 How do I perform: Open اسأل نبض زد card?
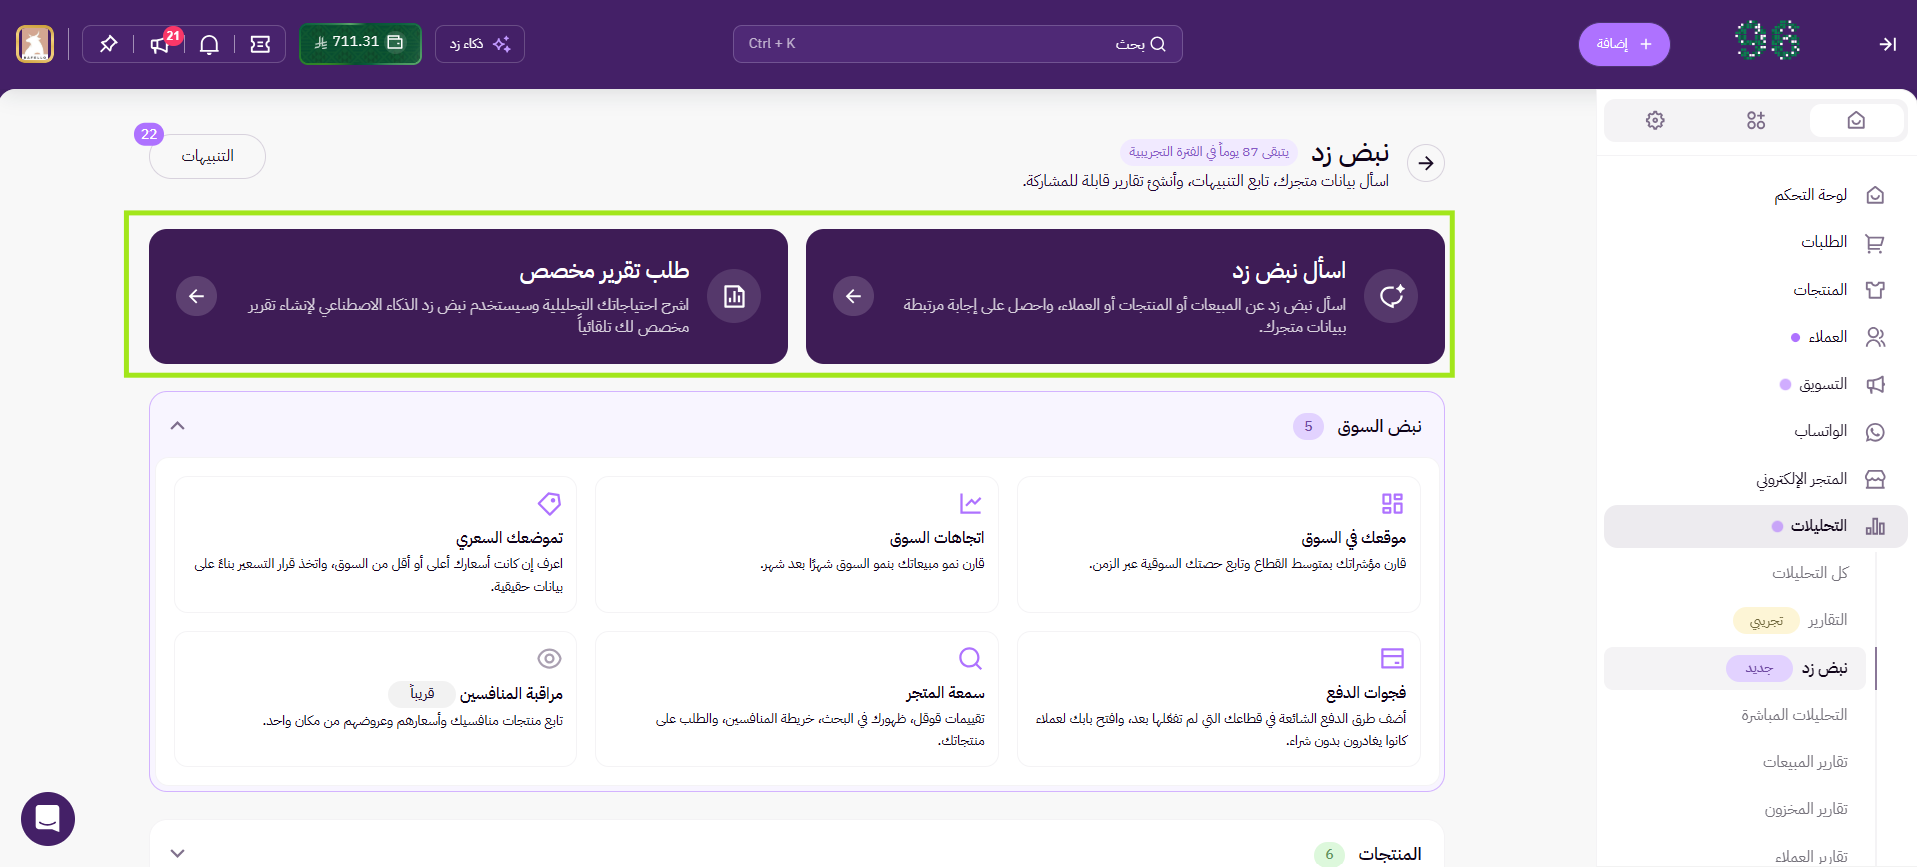tap(1125, 296)
